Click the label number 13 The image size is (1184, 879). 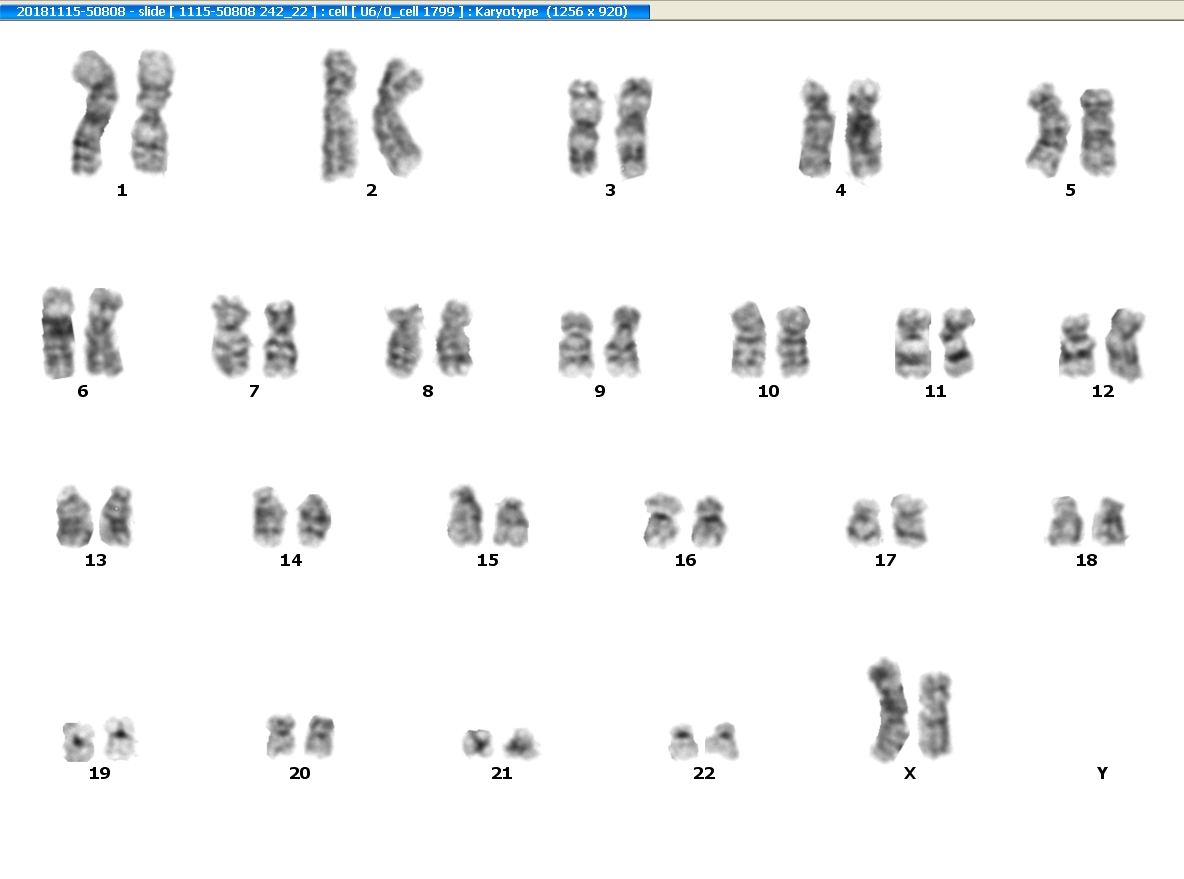click(95, 560)
